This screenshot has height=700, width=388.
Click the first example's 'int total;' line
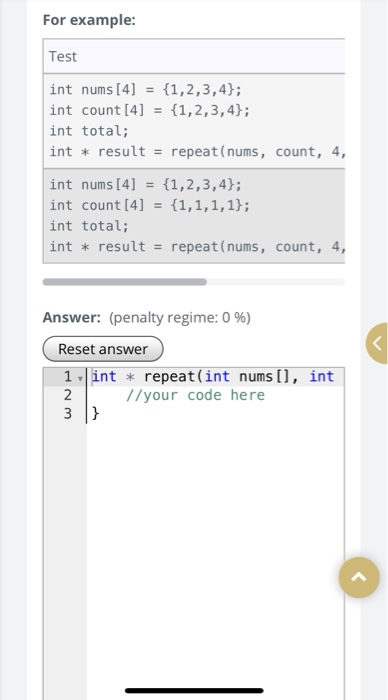[x=89, y=131]
